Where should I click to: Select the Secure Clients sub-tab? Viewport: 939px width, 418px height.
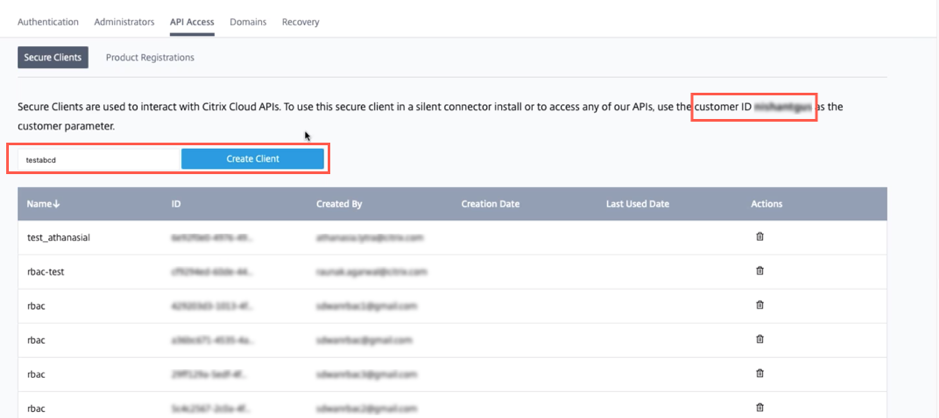tap(53, 57)
